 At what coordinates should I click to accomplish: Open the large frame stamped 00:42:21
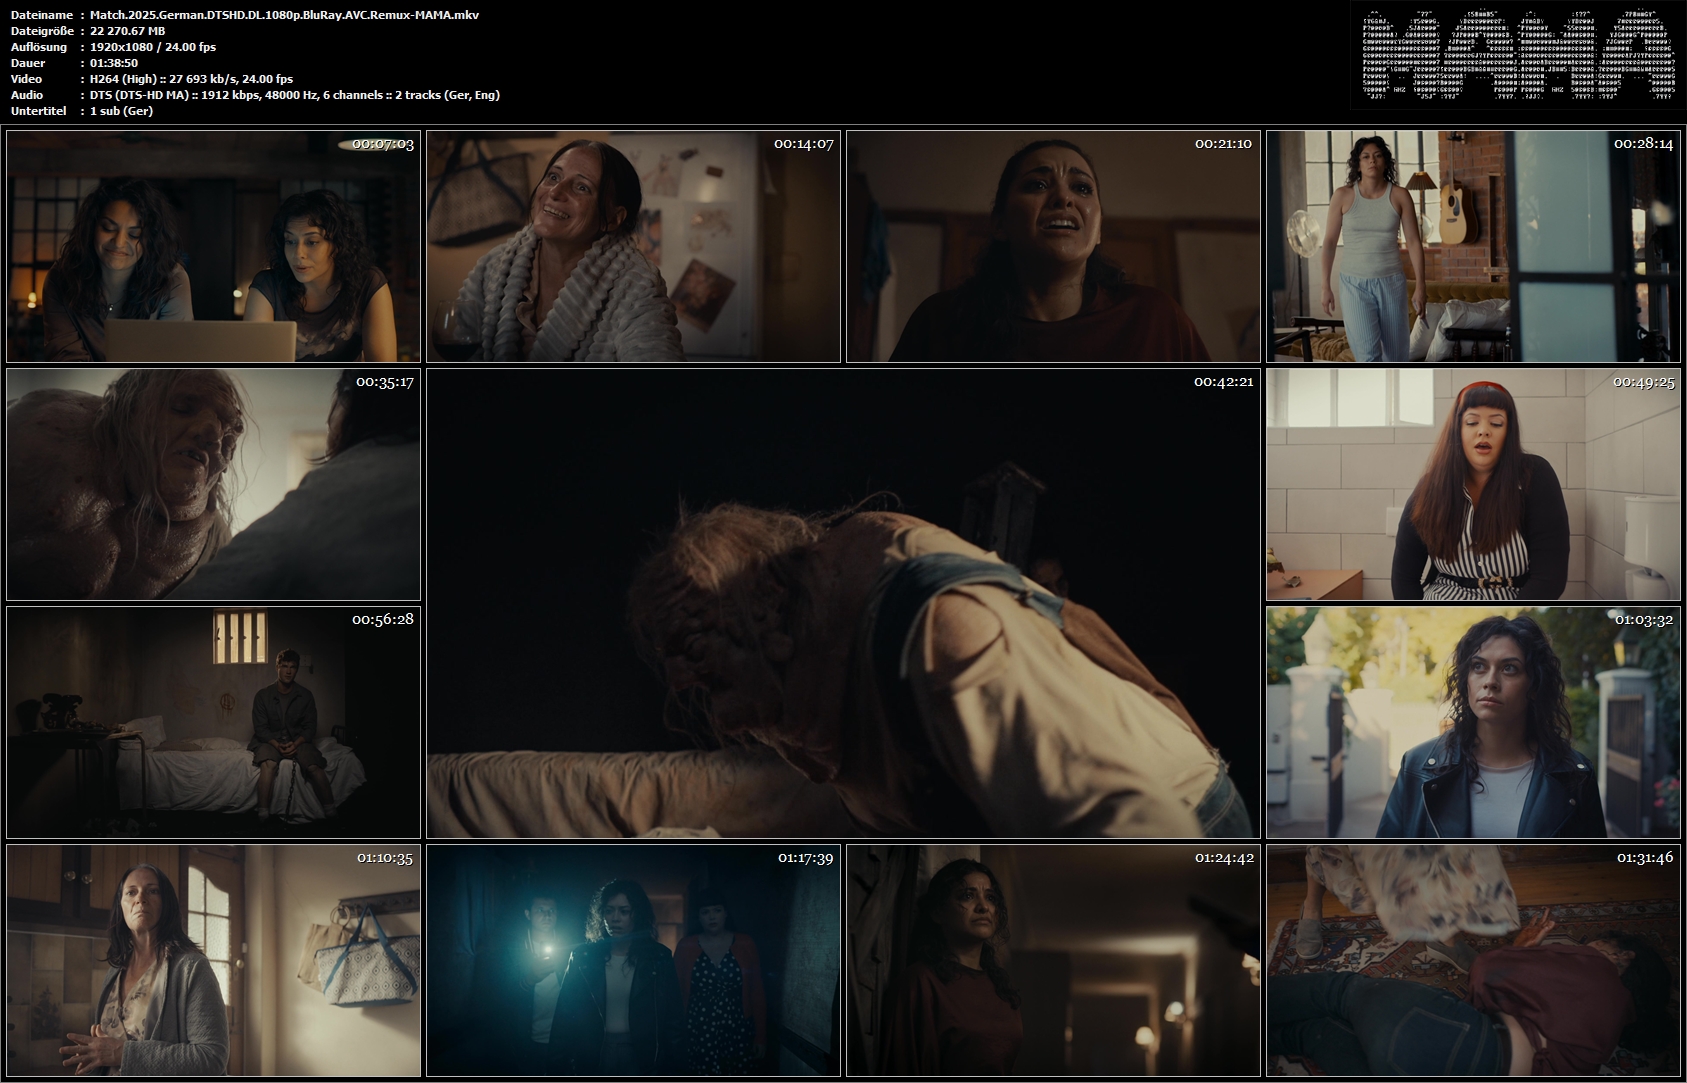tap(843, 603)
